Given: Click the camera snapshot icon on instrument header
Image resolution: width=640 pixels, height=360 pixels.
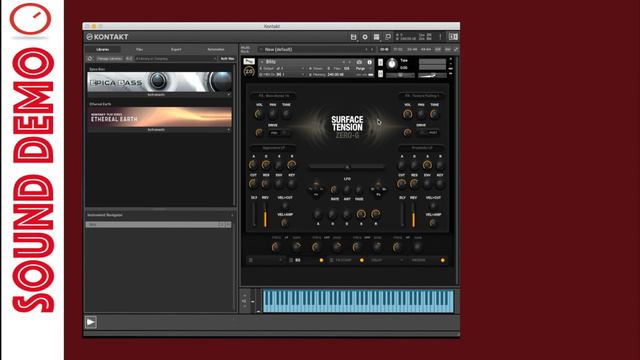Looking at the screenshot, I should [x=359, y=62].
